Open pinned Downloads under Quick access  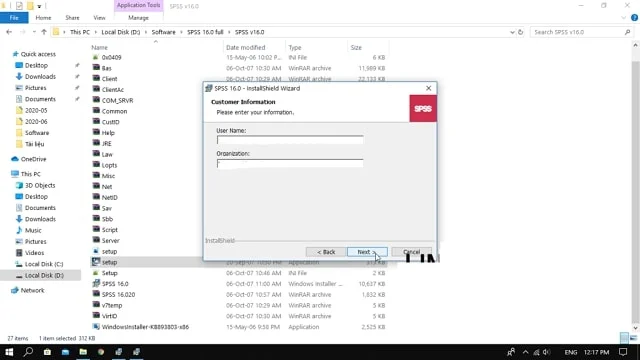(x=40, y=76)
